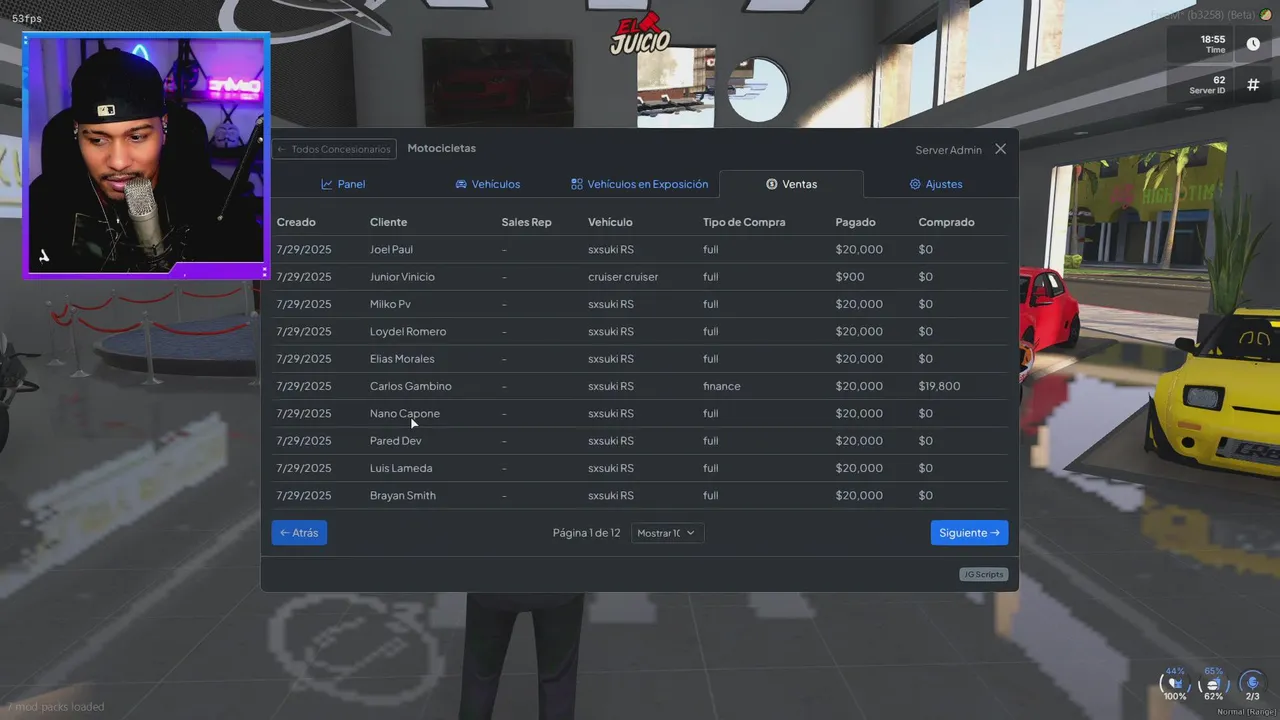Image resolution: width=1280 pixels, height=720 pixels.
Task: Click the streamer webcam overlay
Action: pyautogui.click(x=146, y=155)
